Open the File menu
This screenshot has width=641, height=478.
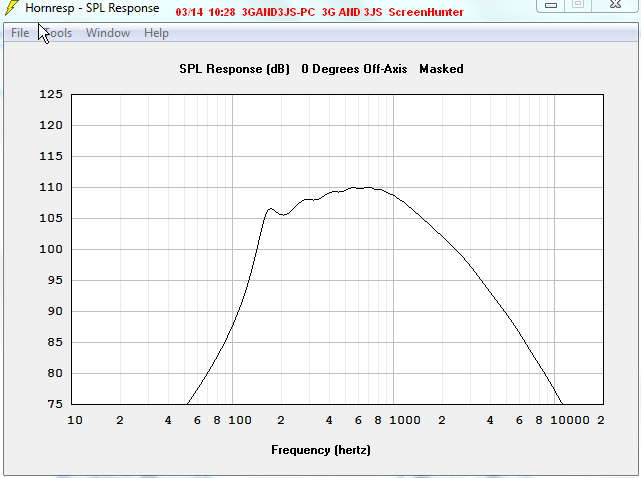pos(20,33)
